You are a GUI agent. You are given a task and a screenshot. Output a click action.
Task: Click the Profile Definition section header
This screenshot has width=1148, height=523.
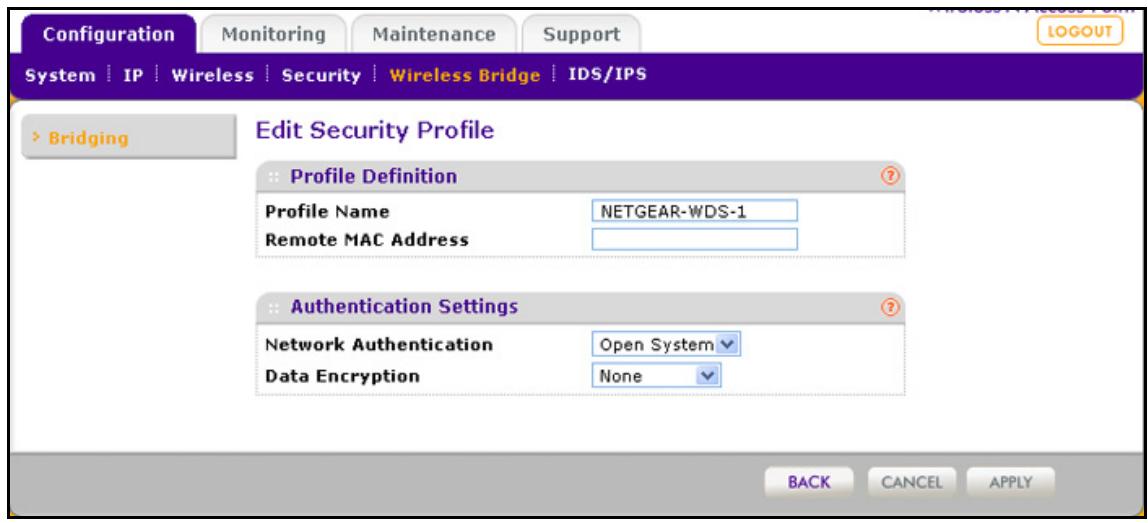(x=580, y=177)
